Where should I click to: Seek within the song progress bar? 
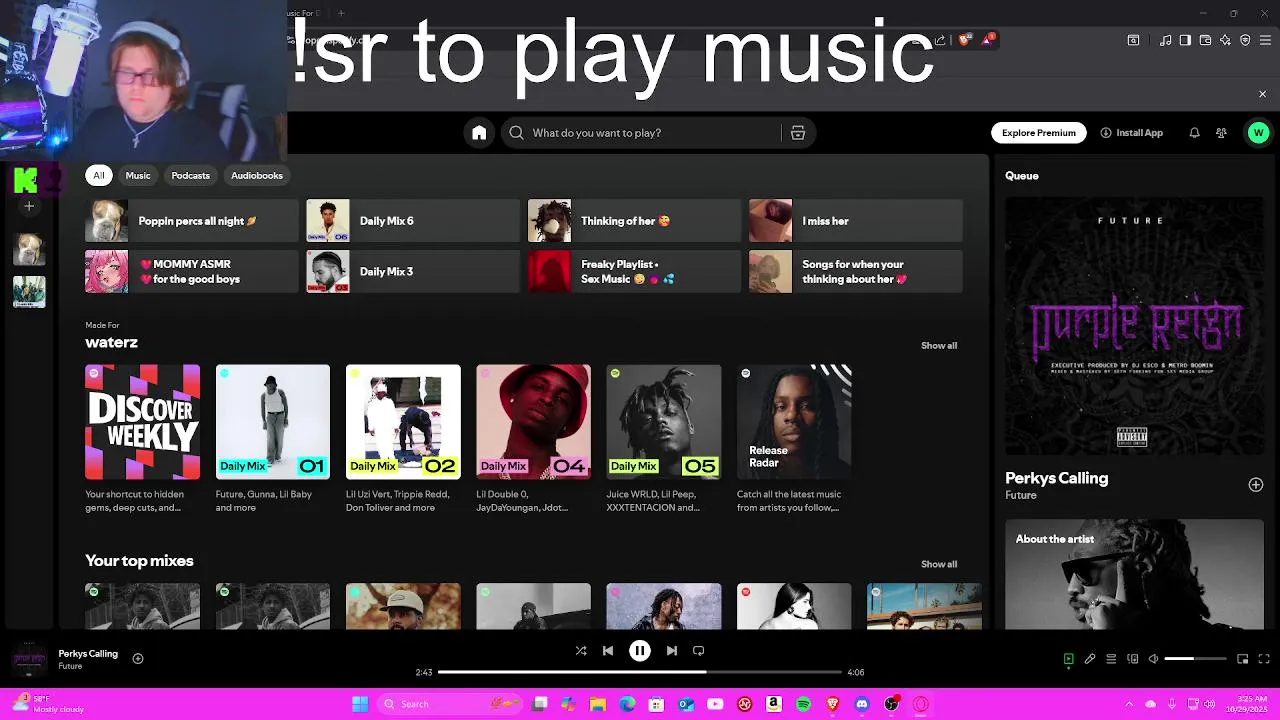640,672
